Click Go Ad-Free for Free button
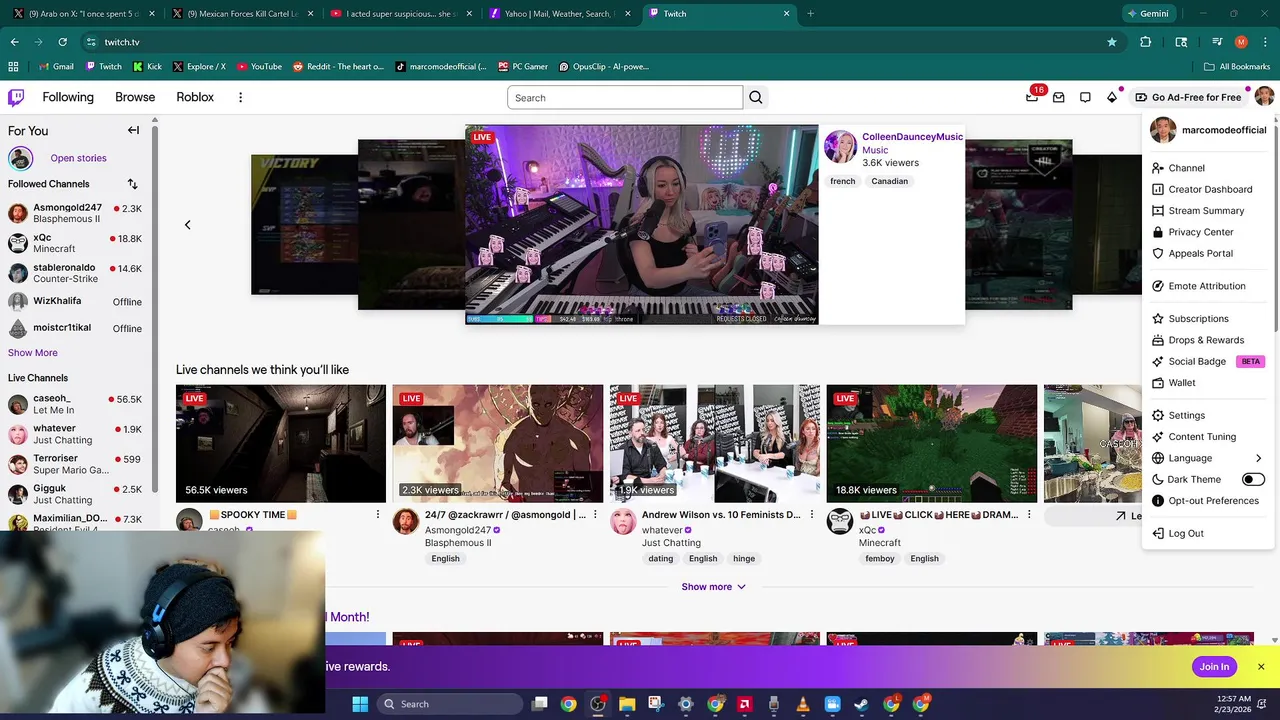 click(1188, 97)
